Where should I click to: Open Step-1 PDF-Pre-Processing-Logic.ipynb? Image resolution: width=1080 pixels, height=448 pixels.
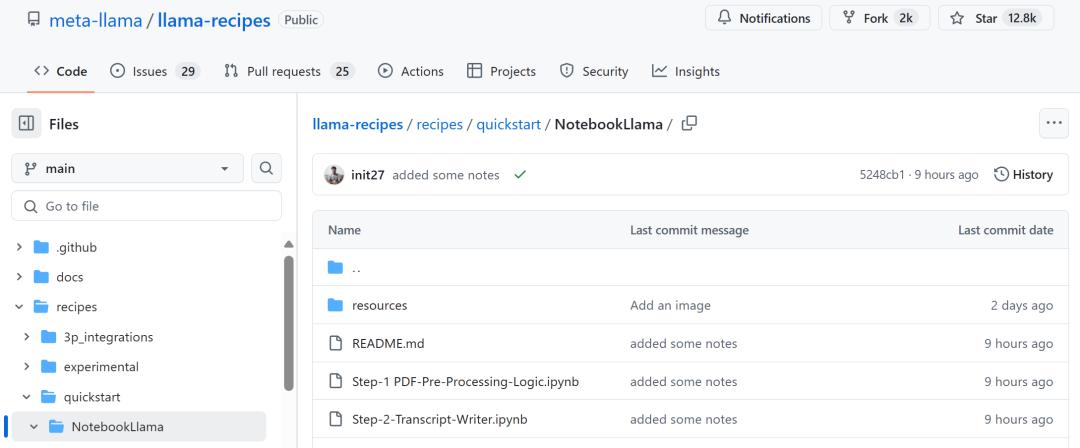pos(466,381)
